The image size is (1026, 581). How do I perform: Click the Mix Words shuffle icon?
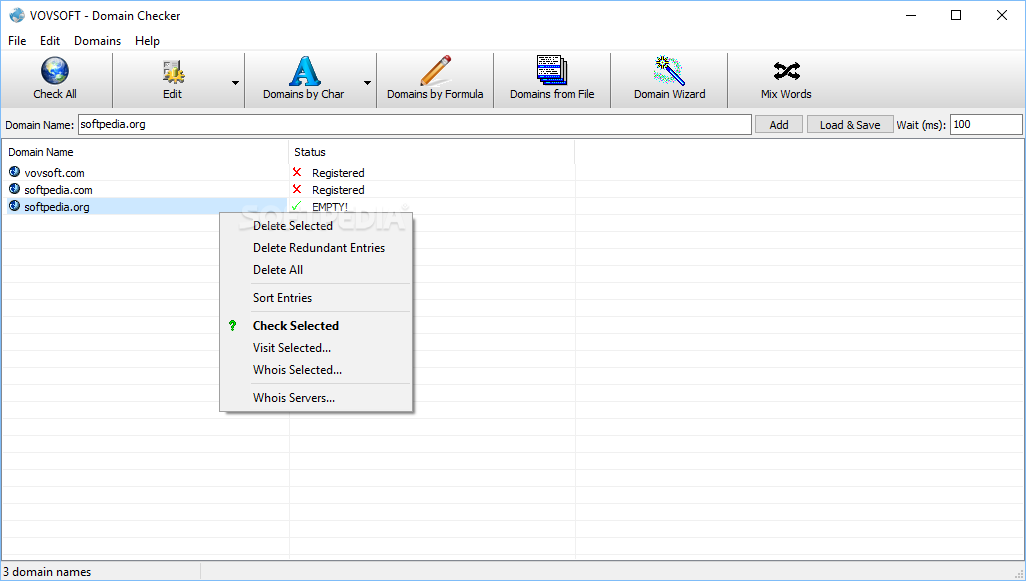tap(786, 71)
